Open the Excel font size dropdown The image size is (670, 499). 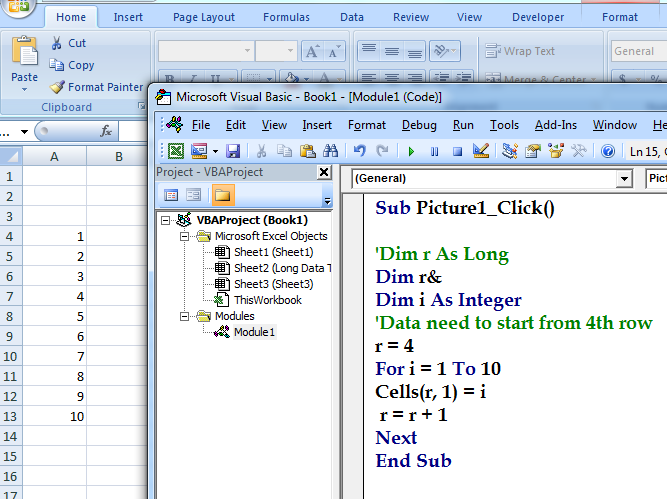(290, 51)
